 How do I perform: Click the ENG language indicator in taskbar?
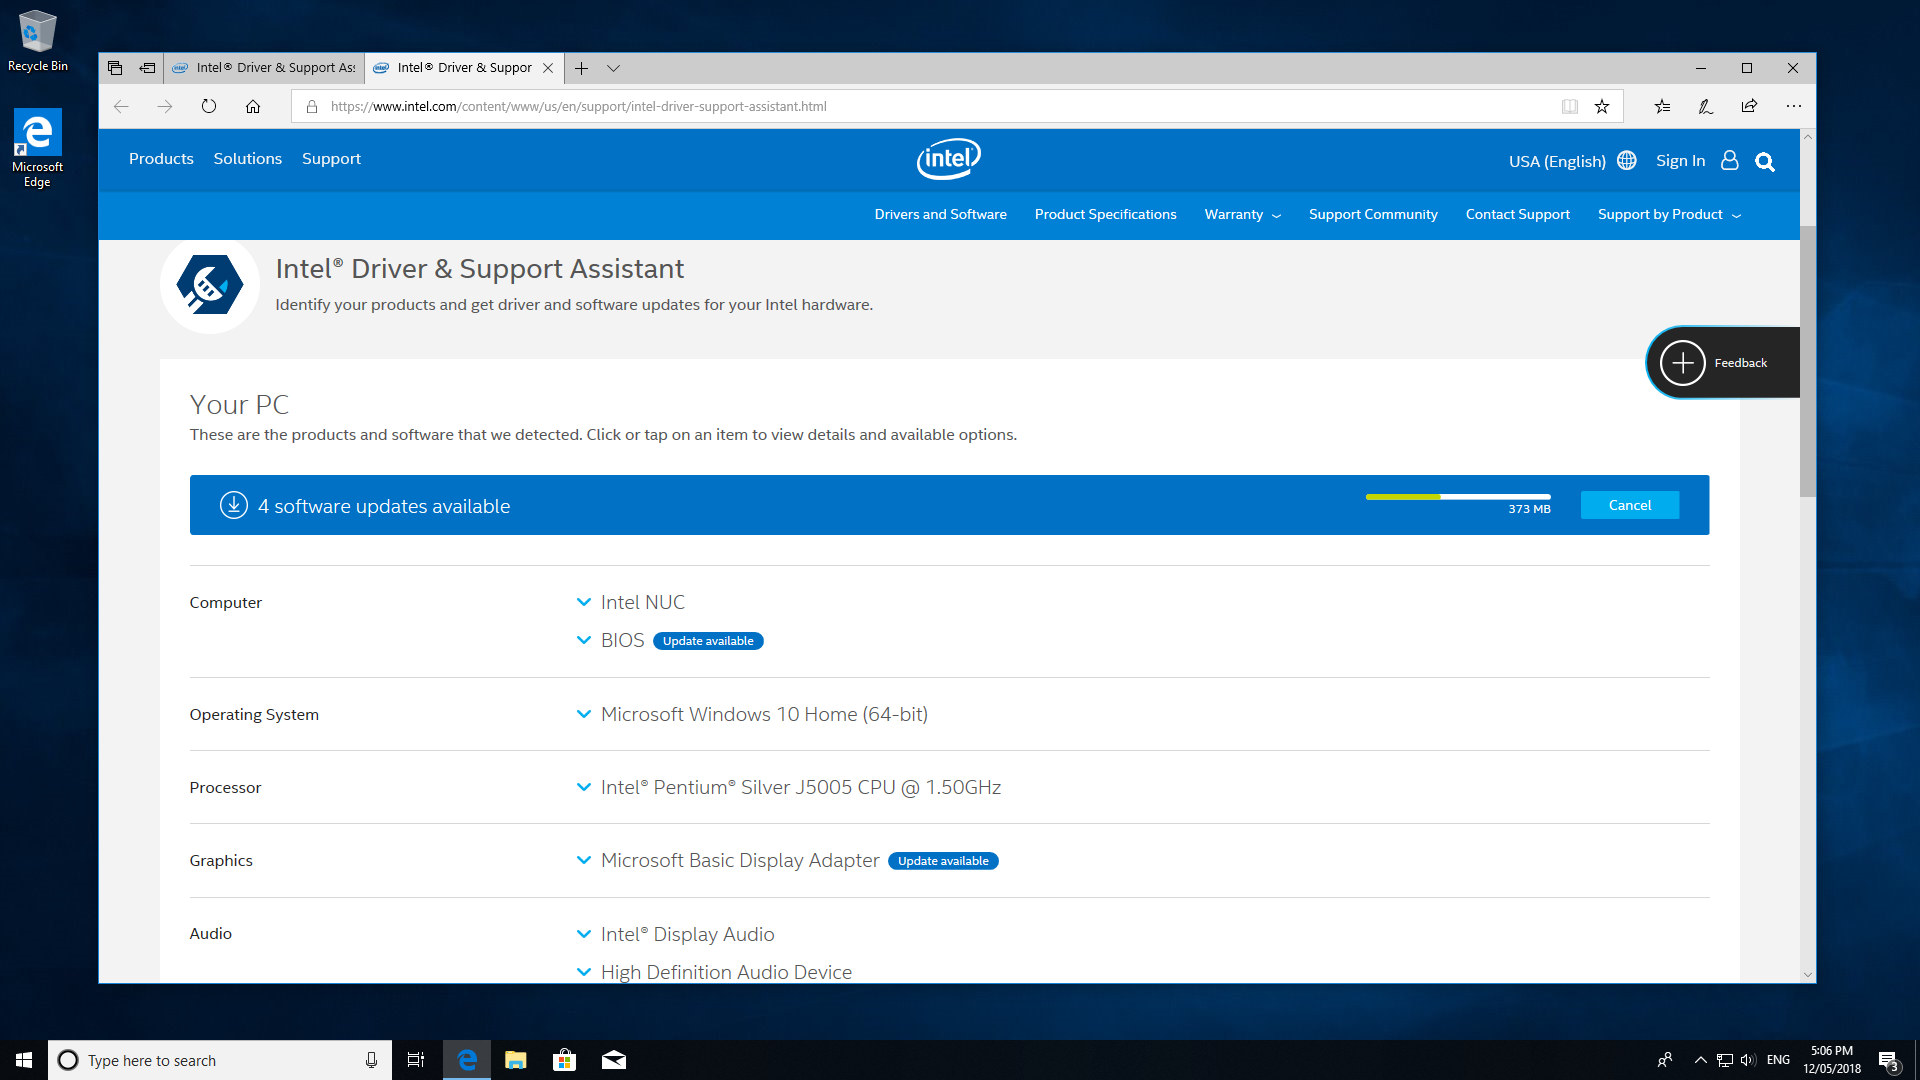click(1778, 1060)
